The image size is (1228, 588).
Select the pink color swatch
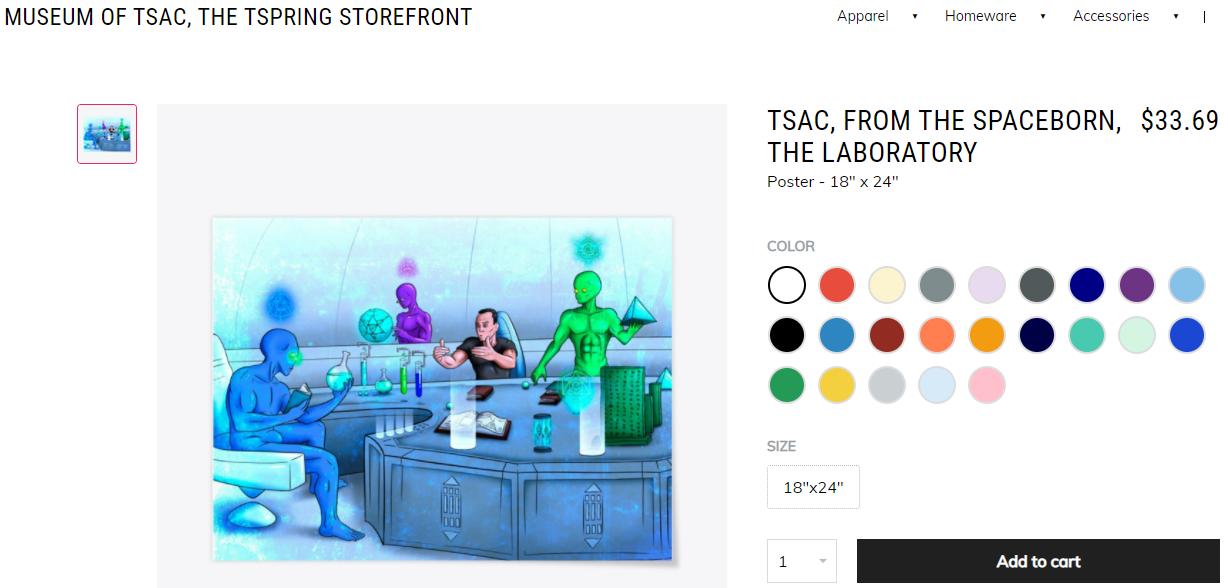pyautogui.click(x=987, y=385)
